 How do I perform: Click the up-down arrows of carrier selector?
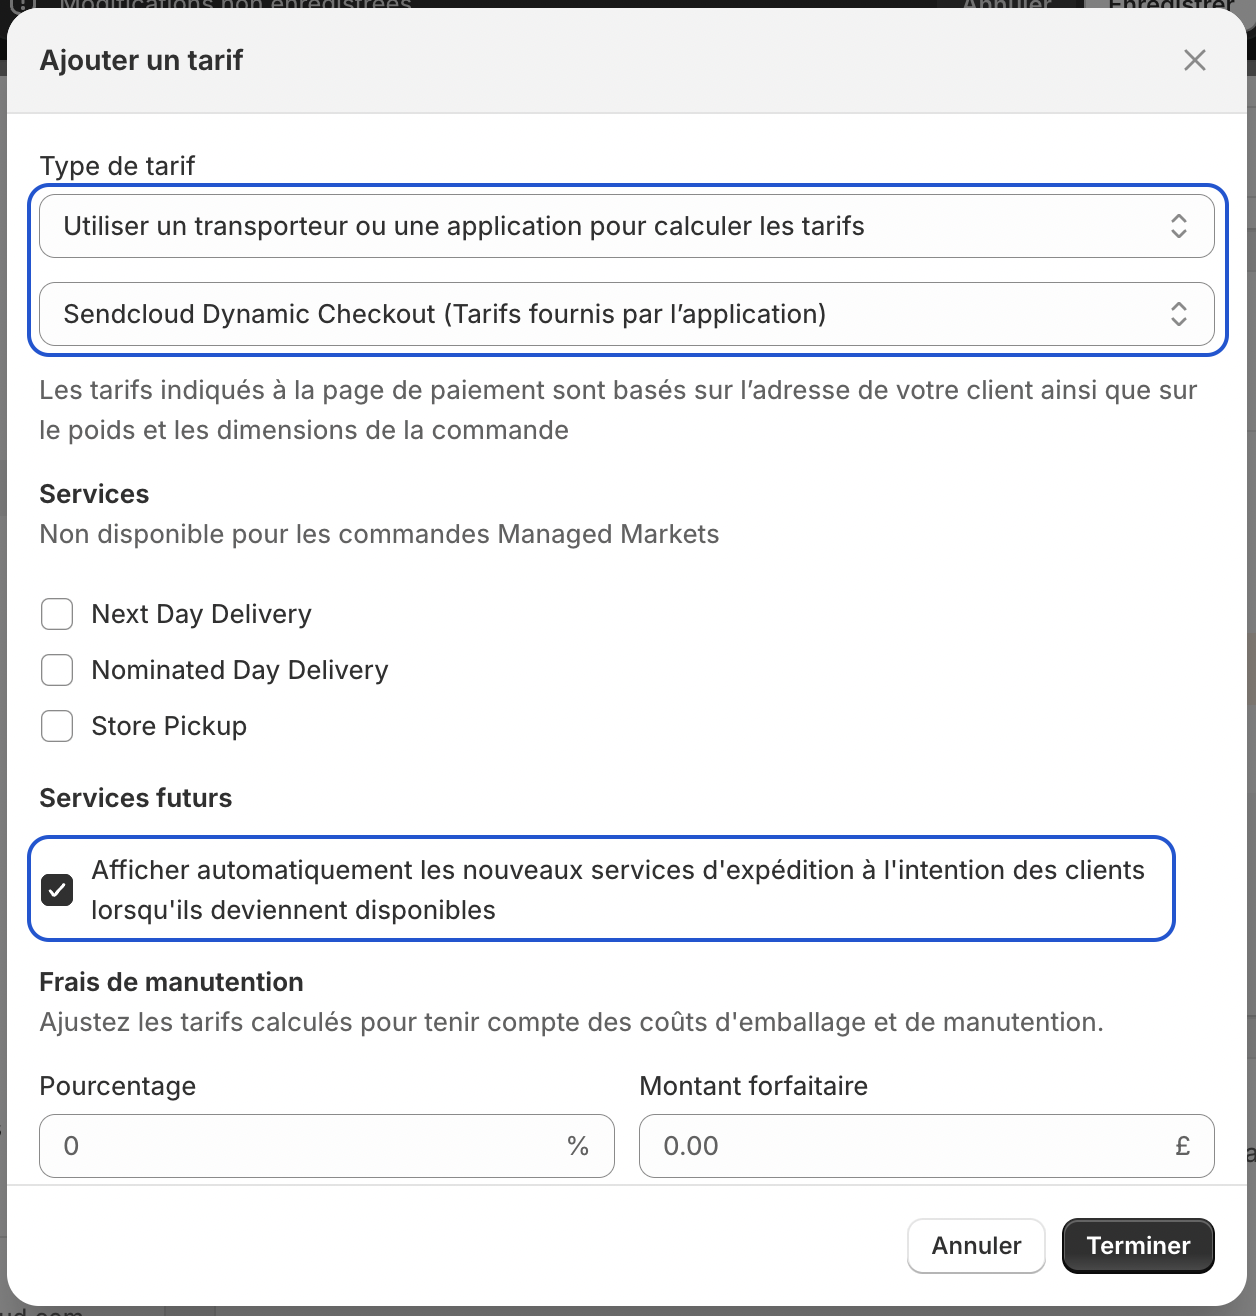1179,226
